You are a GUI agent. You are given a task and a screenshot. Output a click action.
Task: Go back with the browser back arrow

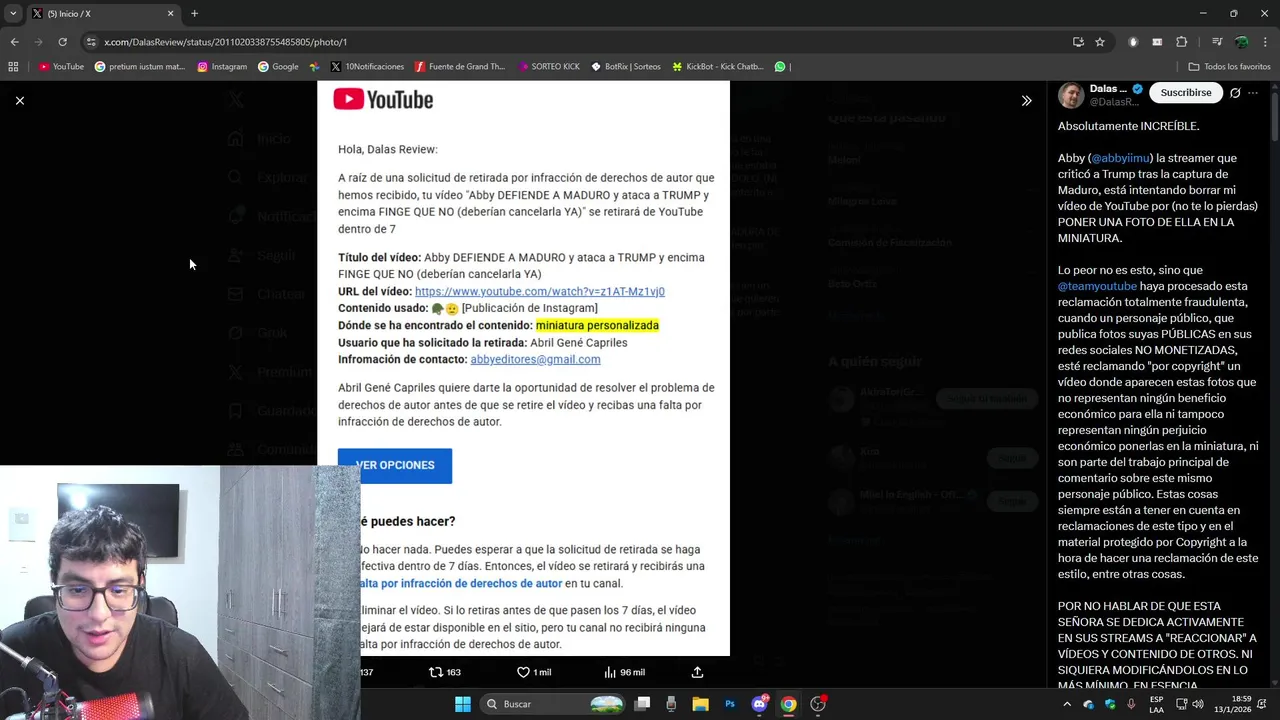[x=14, y=42]
